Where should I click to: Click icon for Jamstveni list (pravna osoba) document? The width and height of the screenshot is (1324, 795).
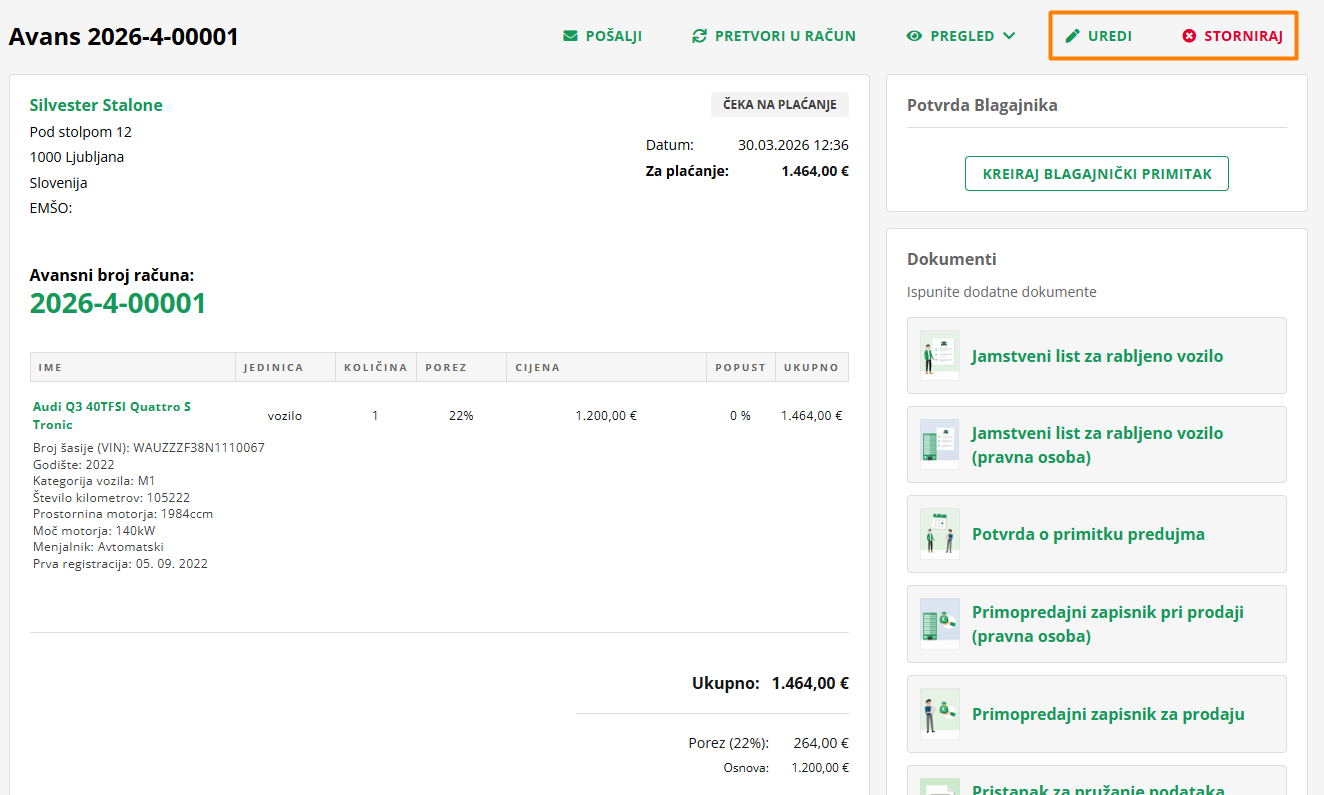(940, 445)
